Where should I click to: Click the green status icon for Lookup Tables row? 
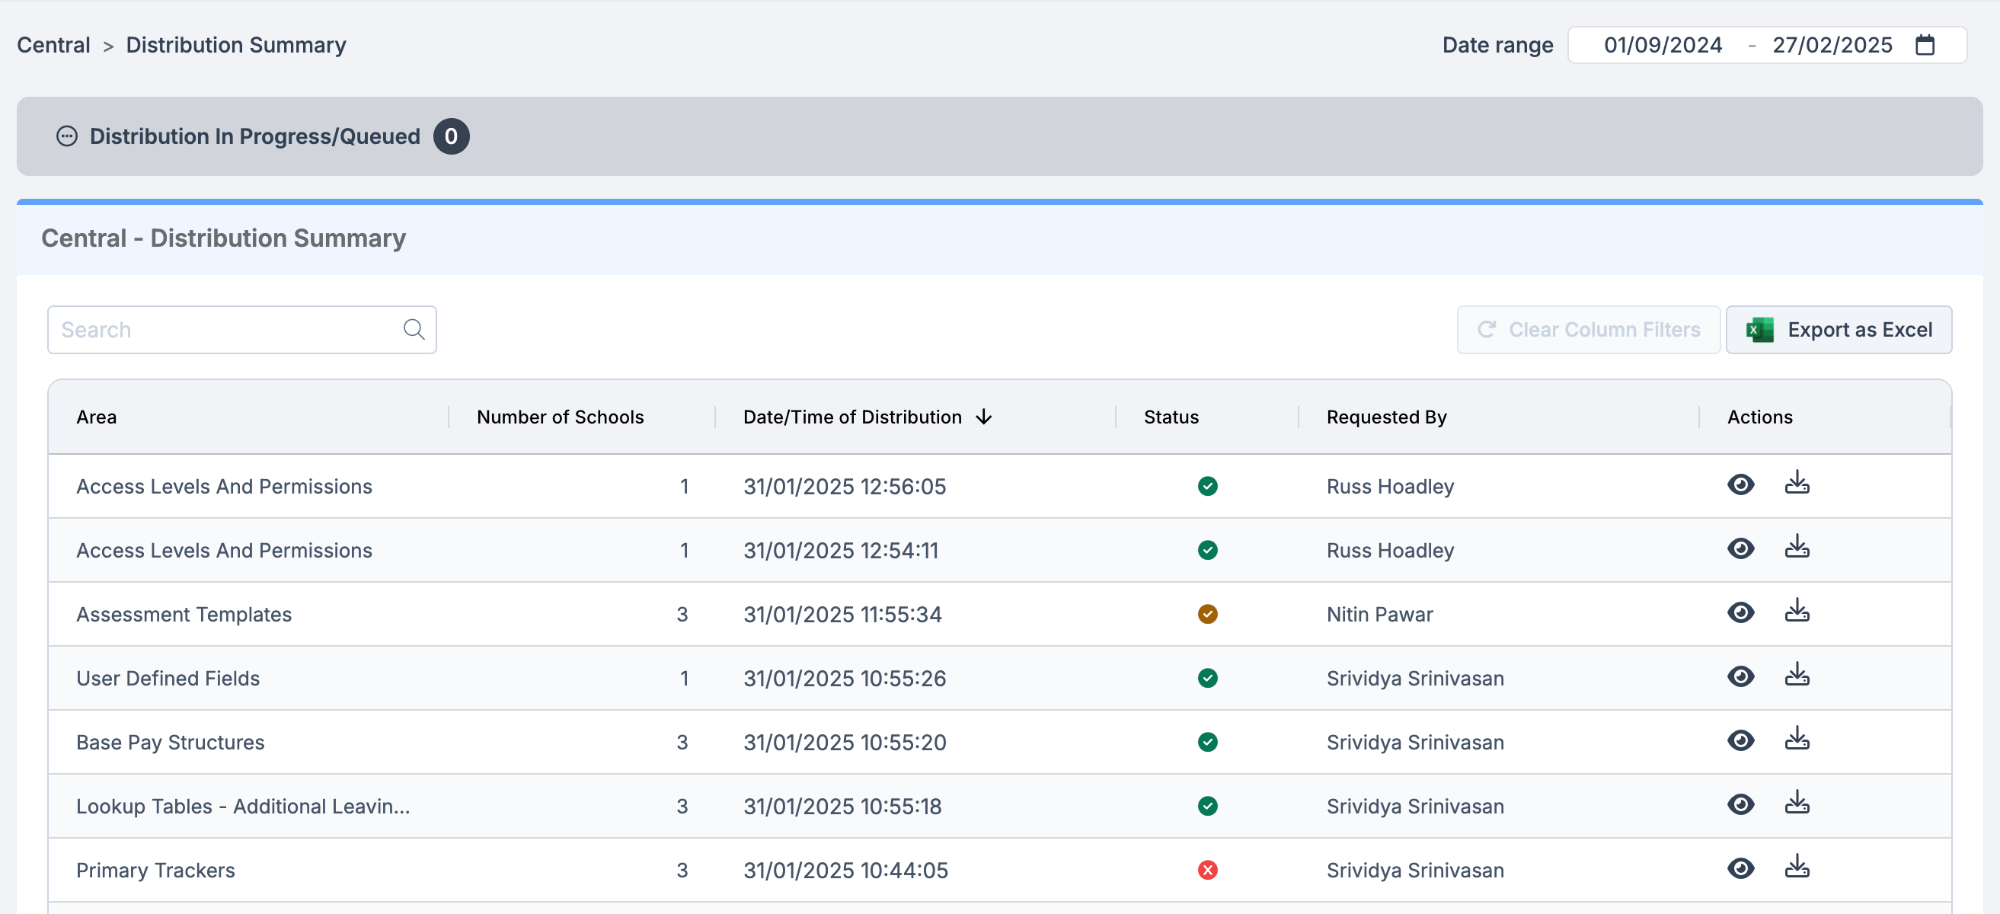(1208, 806)
